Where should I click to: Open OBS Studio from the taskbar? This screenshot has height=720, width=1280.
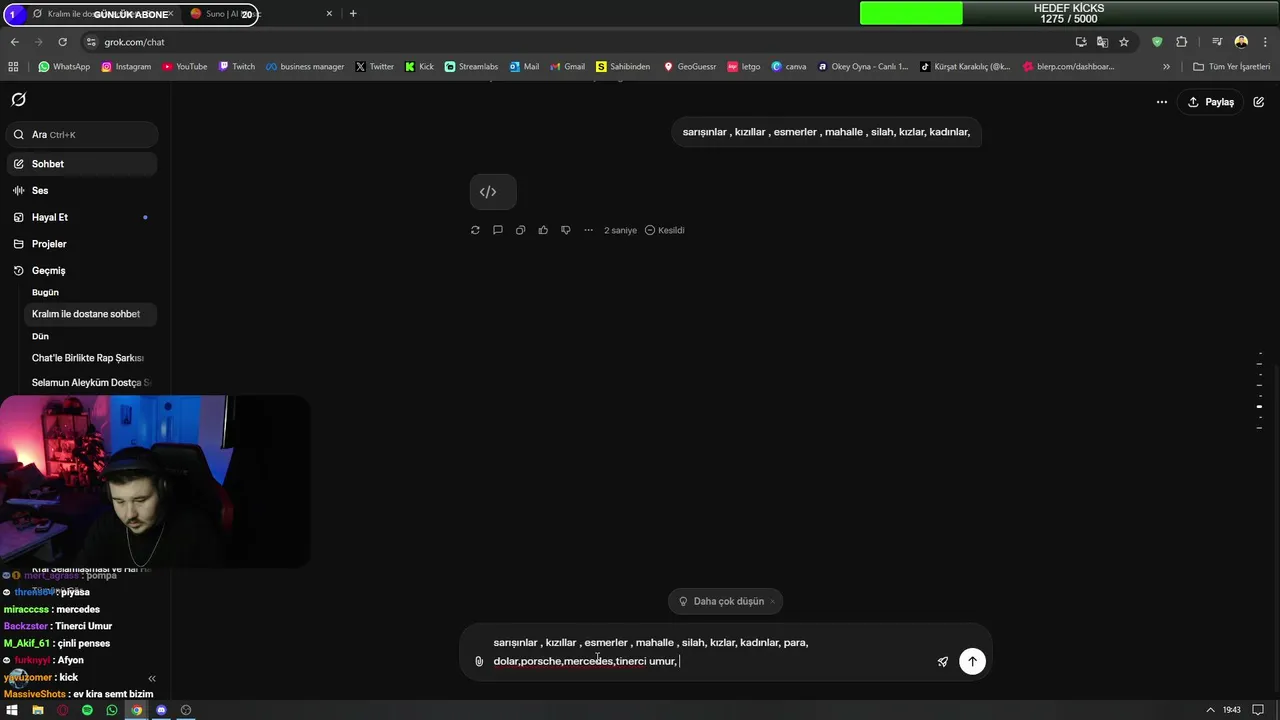pos(185,710)
